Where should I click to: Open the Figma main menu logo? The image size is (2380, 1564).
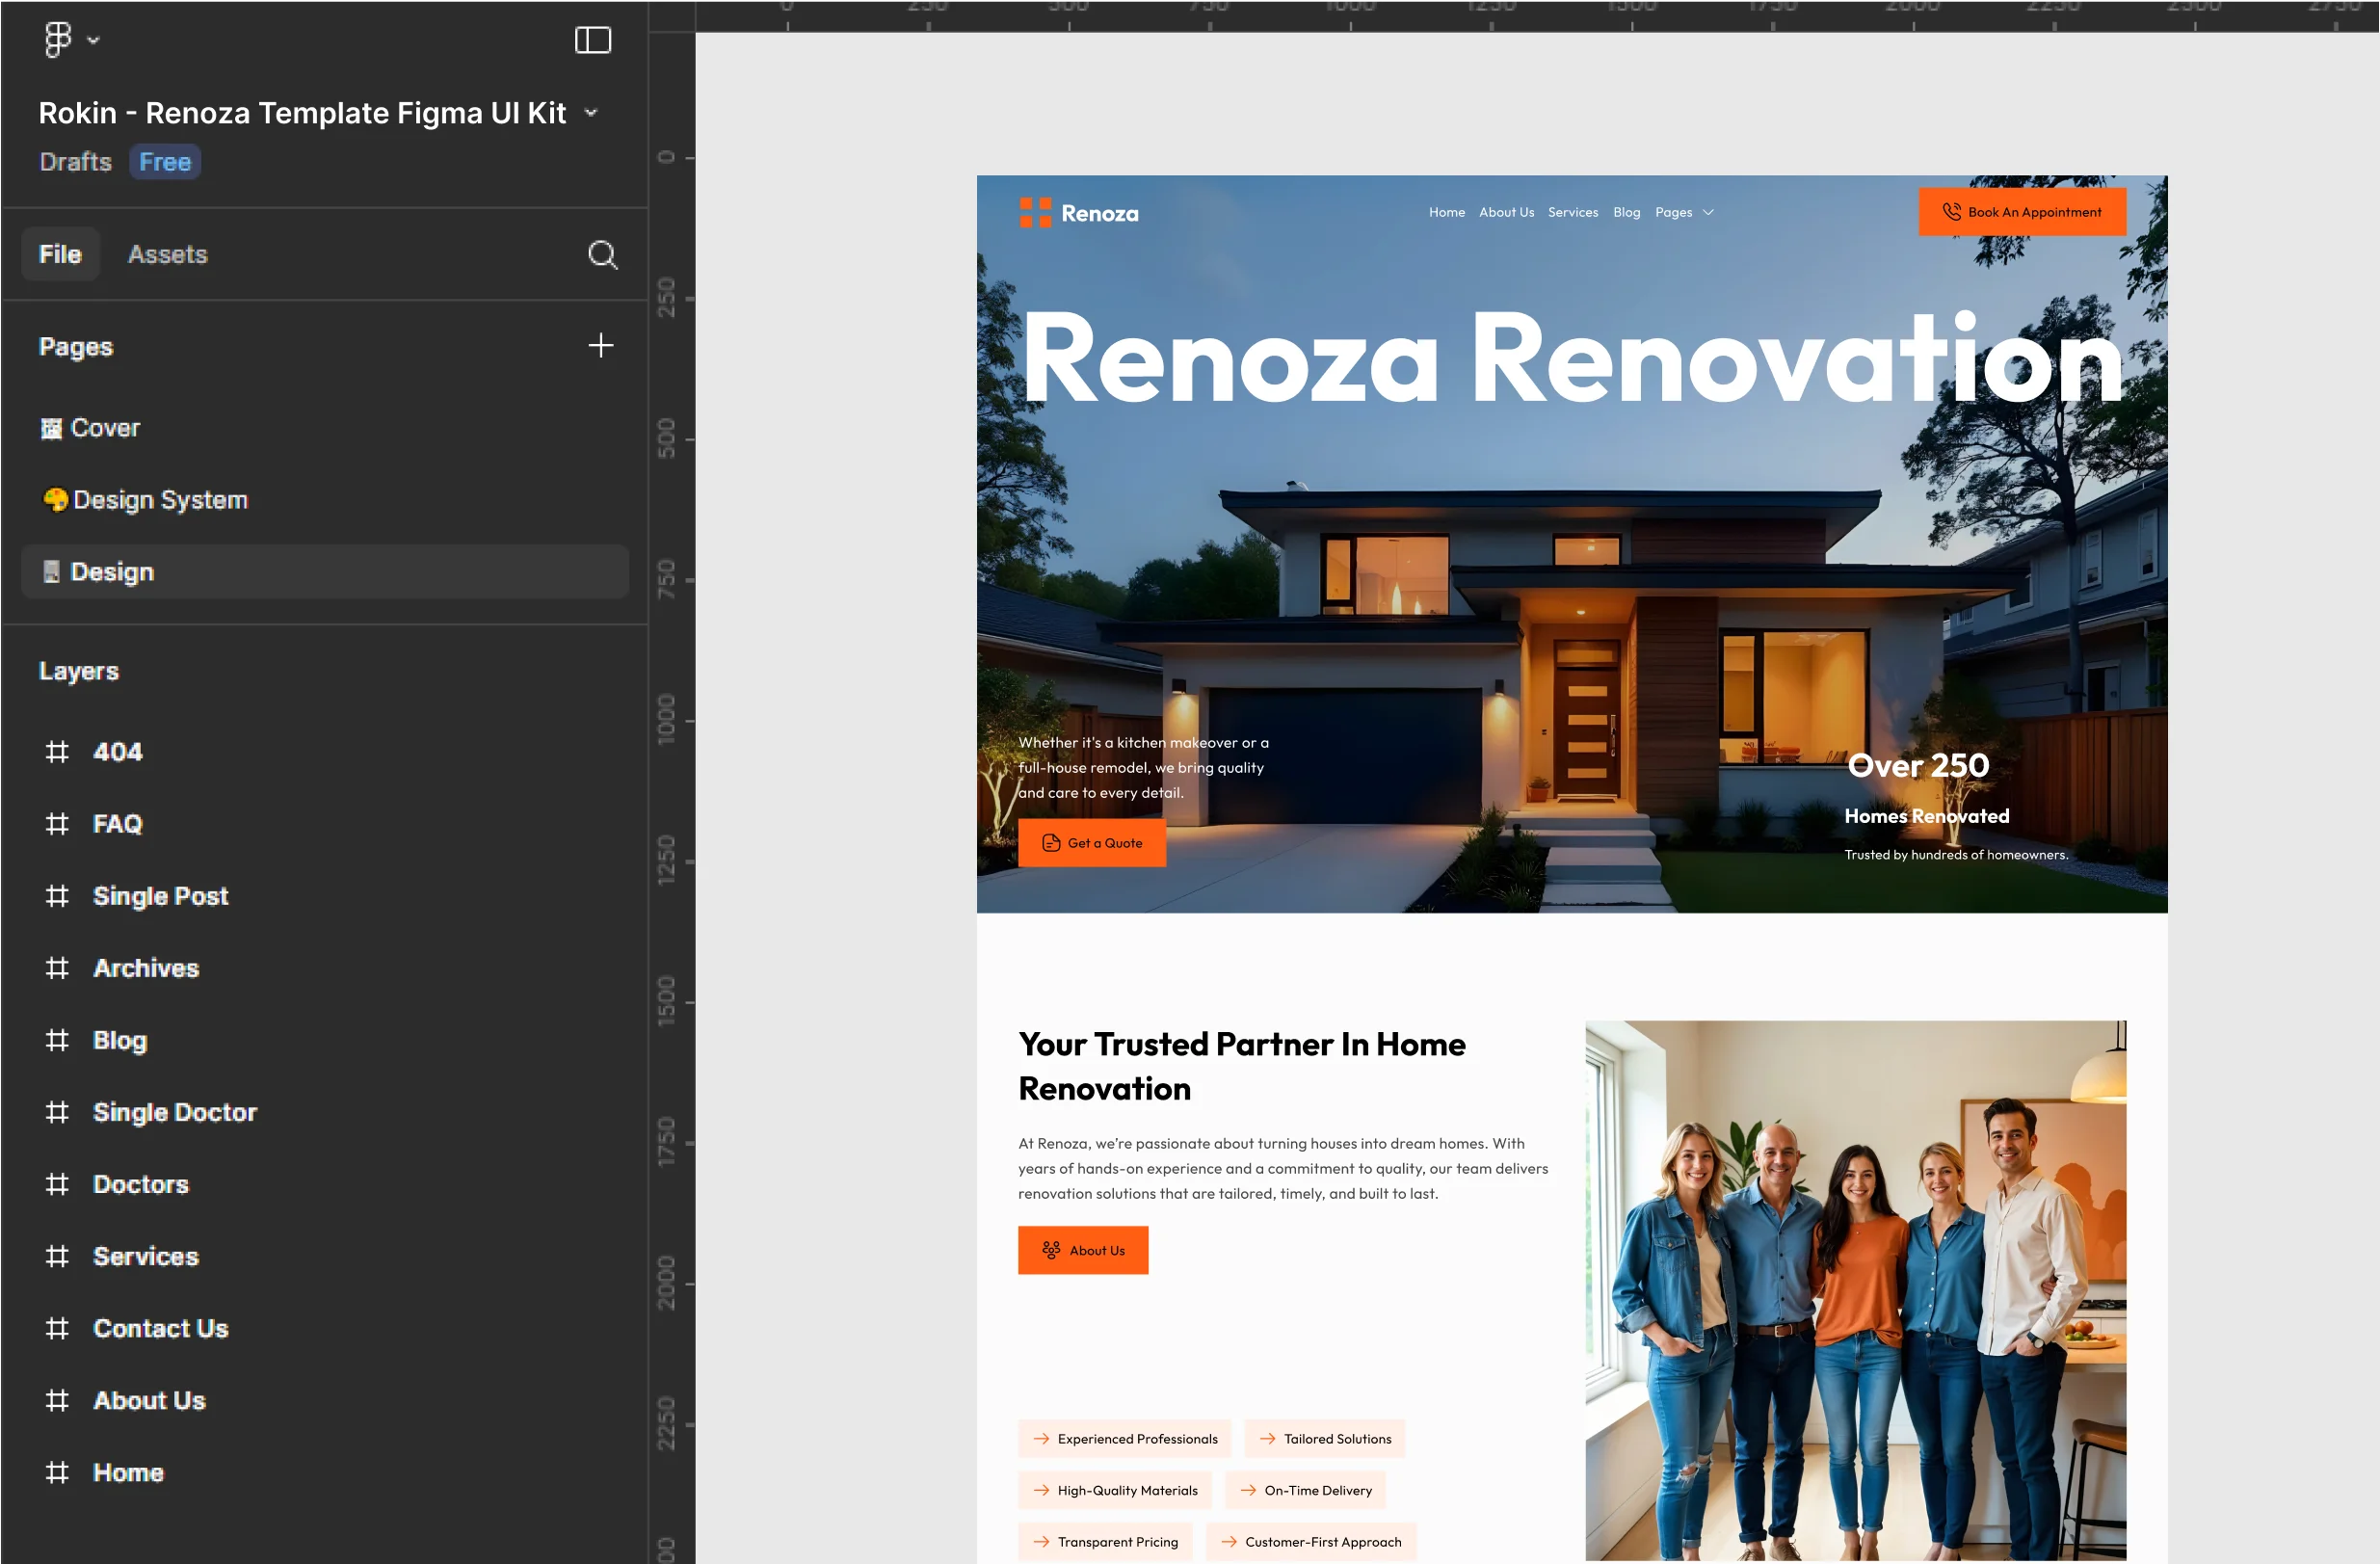tap(58, 40)
